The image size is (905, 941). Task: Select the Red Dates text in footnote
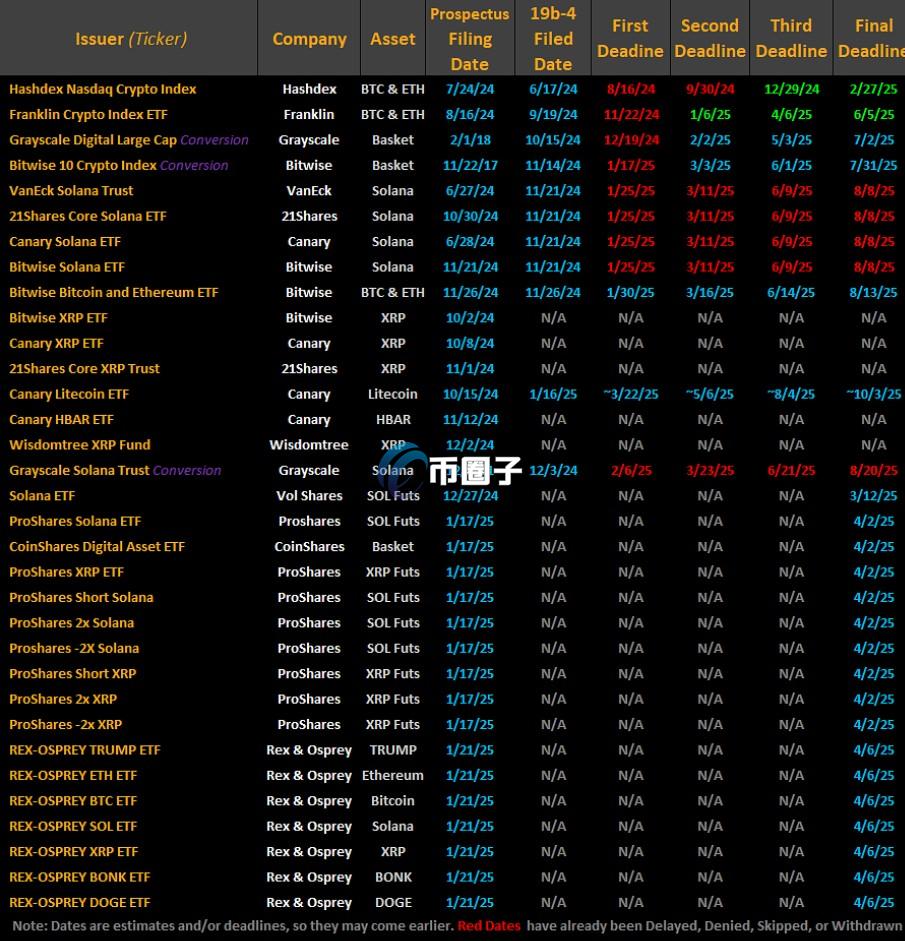[x=489, y=926]
